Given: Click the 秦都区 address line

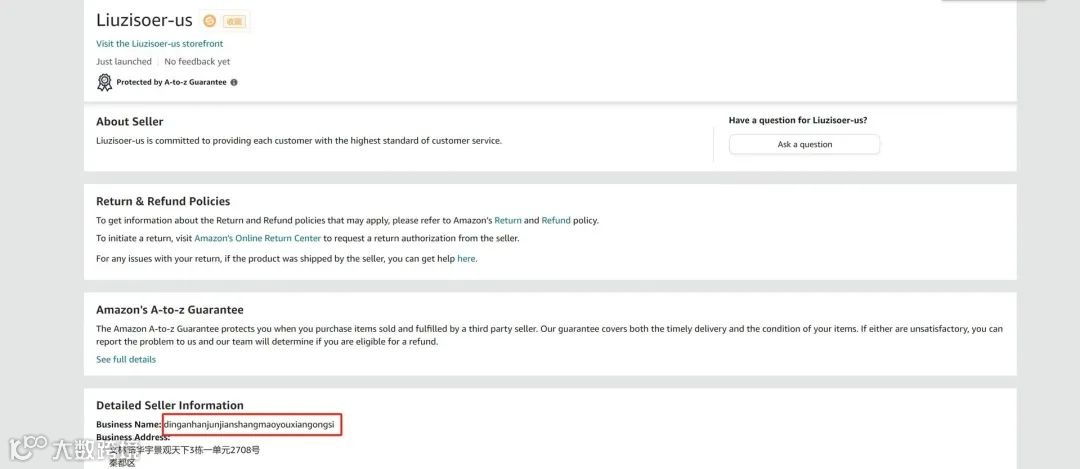Looking at the screenshot, I should coord(123,463).
